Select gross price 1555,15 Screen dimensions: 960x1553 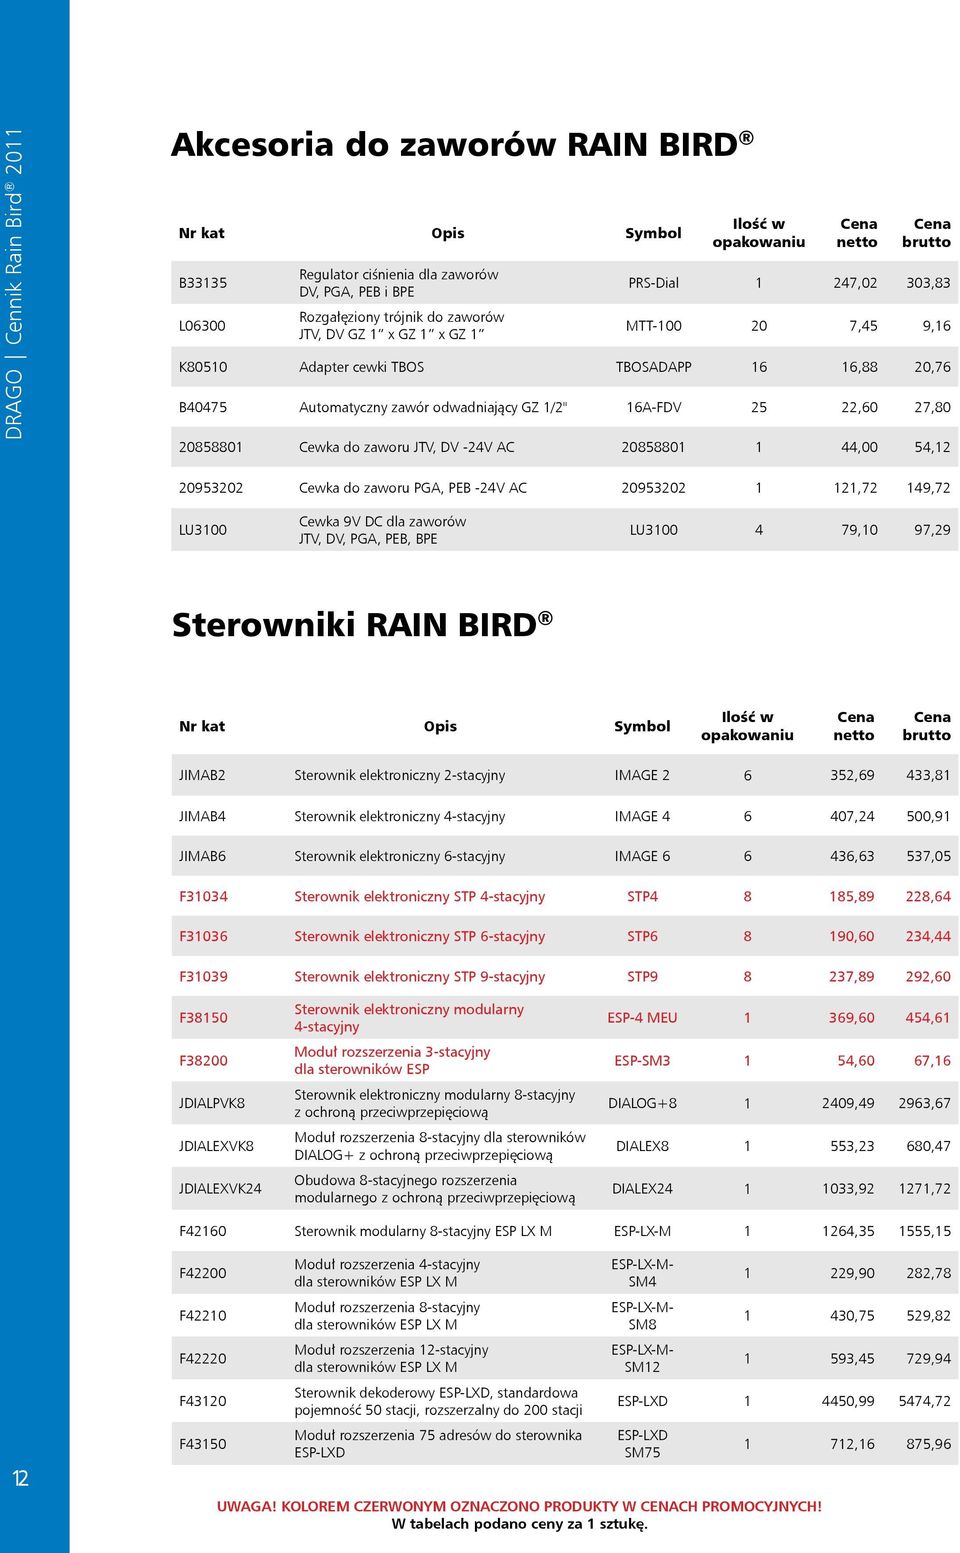pyautogui.click(x=925, y=1231)
